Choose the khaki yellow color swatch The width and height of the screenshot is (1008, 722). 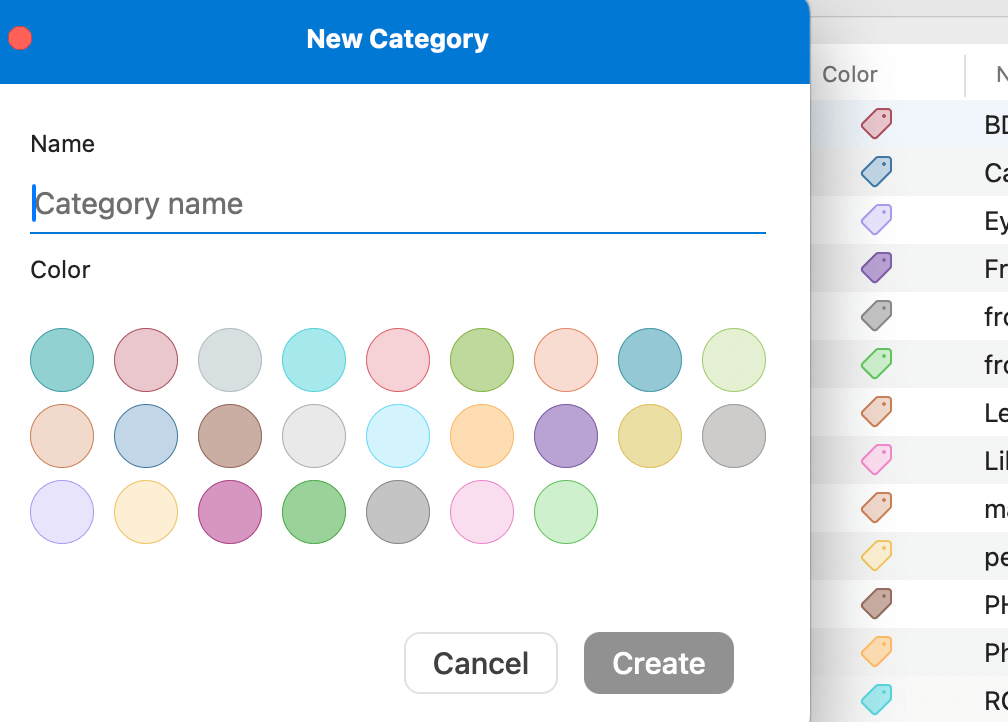point(650,436)
